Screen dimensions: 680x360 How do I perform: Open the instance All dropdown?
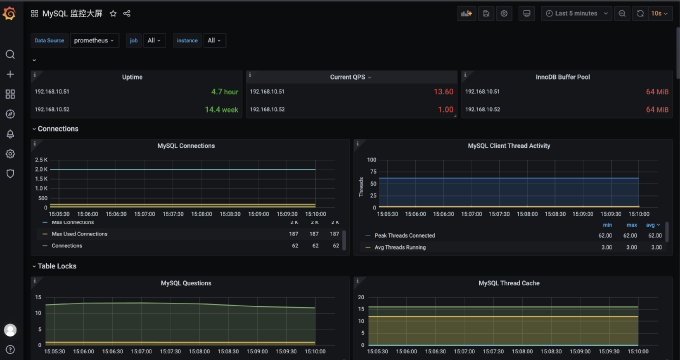pyautogui.click(x=214, y=40)
